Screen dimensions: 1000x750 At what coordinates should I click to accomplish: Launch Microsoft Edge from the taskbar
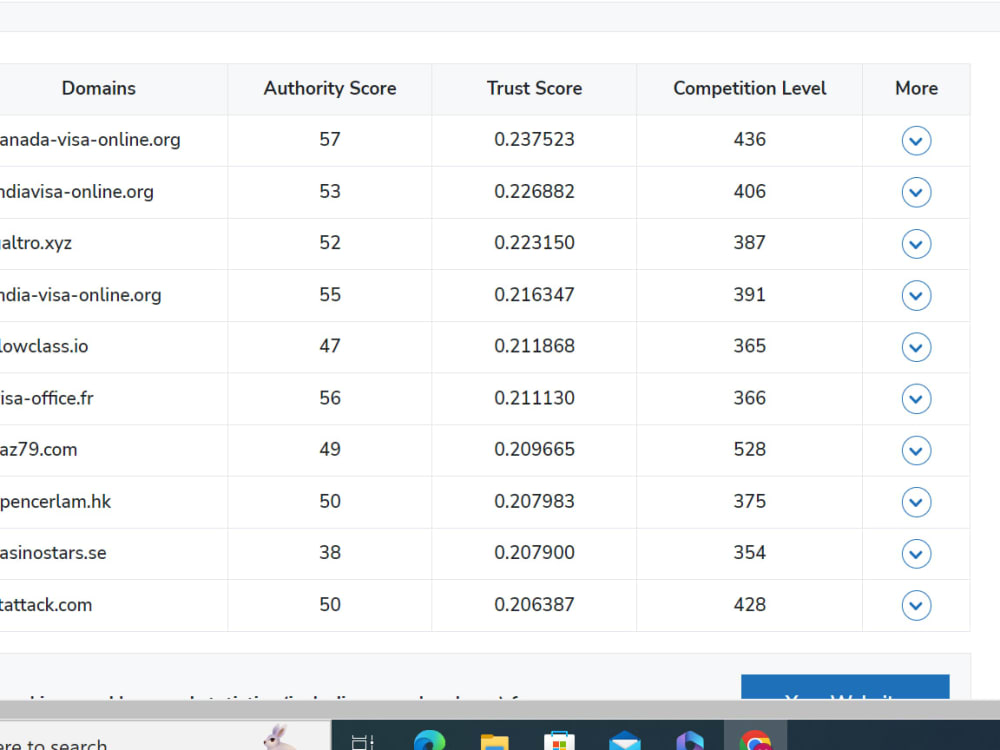pyautogui.click(x=429, y=740)
